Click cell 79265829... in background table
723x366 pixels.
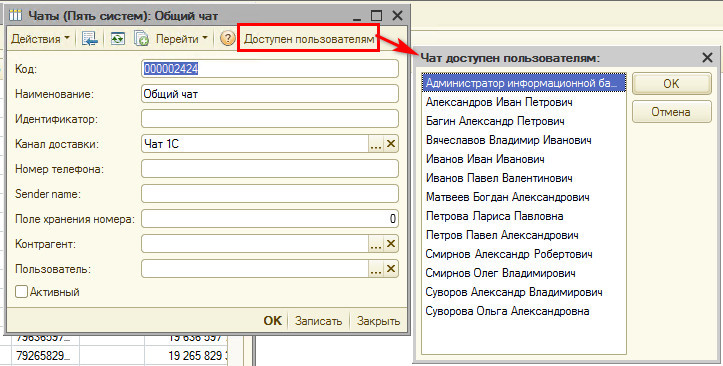pyautogui.click(x=45, y=356)
